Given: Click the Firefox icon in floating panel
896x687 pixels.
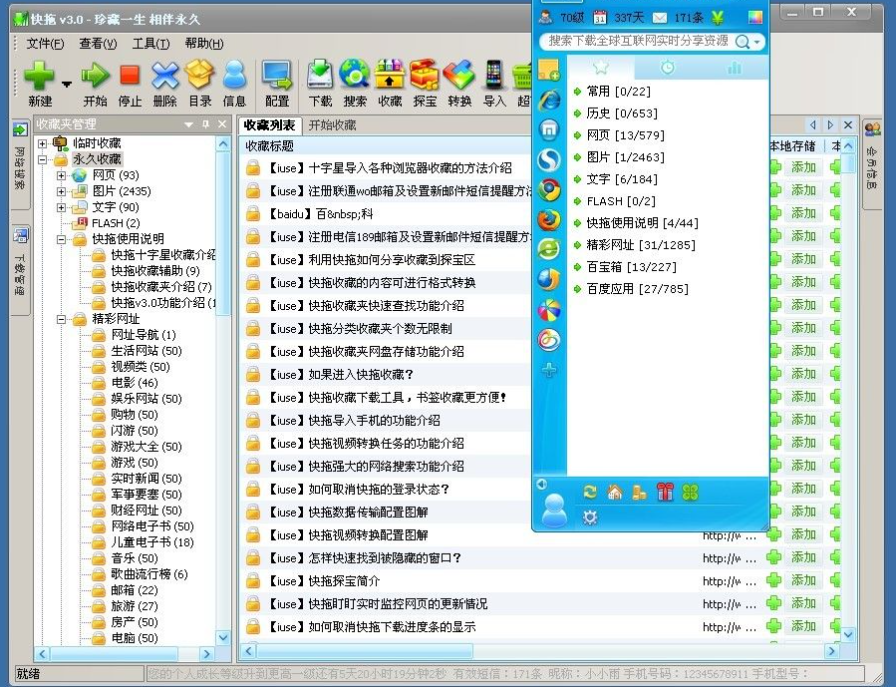Looking at the screenshot, I should pos(549,220).
